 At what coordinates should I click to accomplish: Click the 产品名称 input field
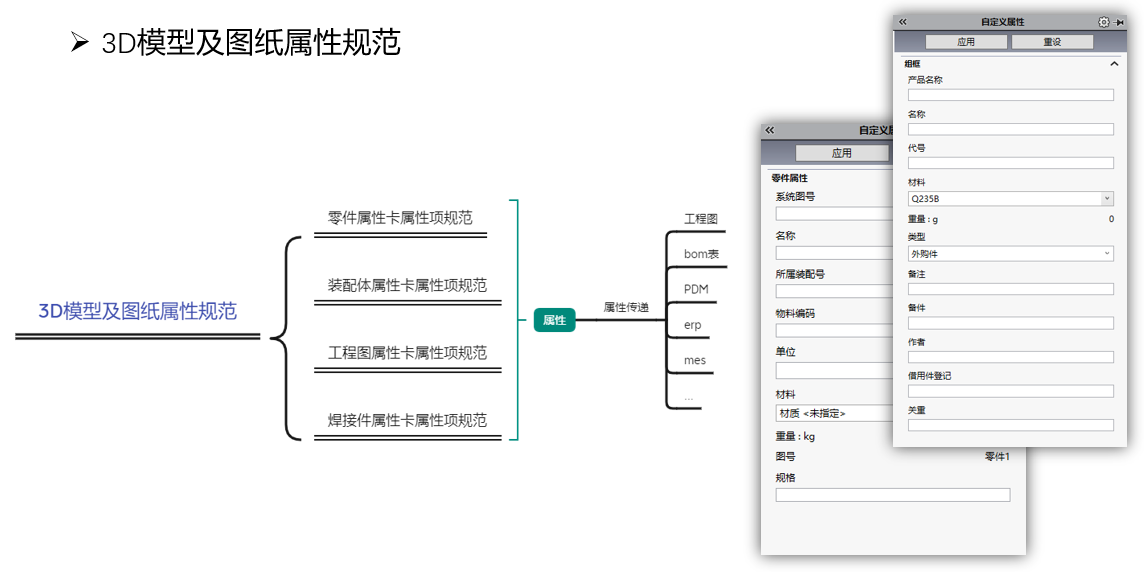[x=1010, y=95]
